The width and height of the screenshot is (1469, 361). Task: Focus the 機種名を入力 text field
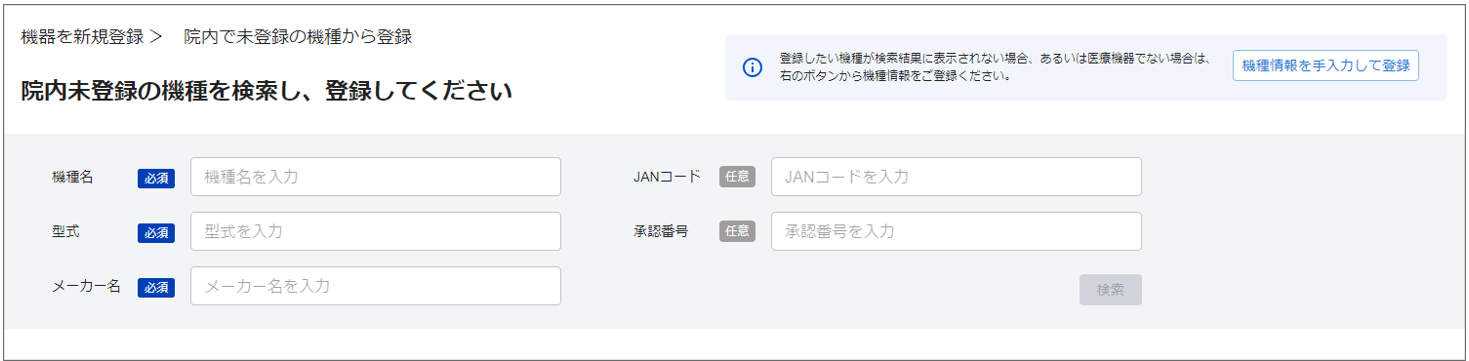[x=375, y=177]
